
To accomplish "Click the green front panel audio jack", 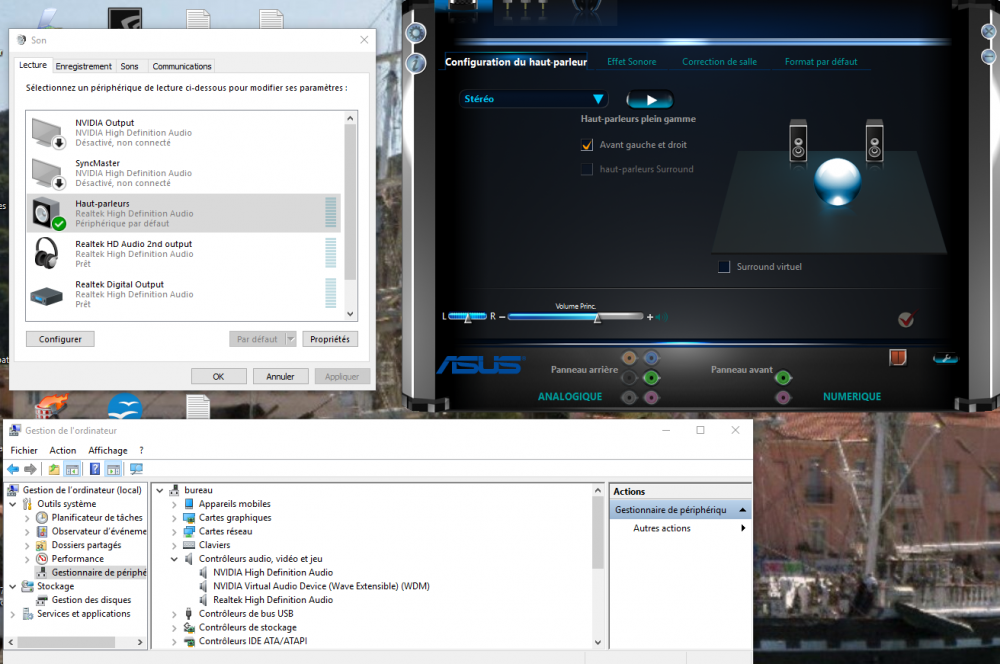I will [783, 377].
